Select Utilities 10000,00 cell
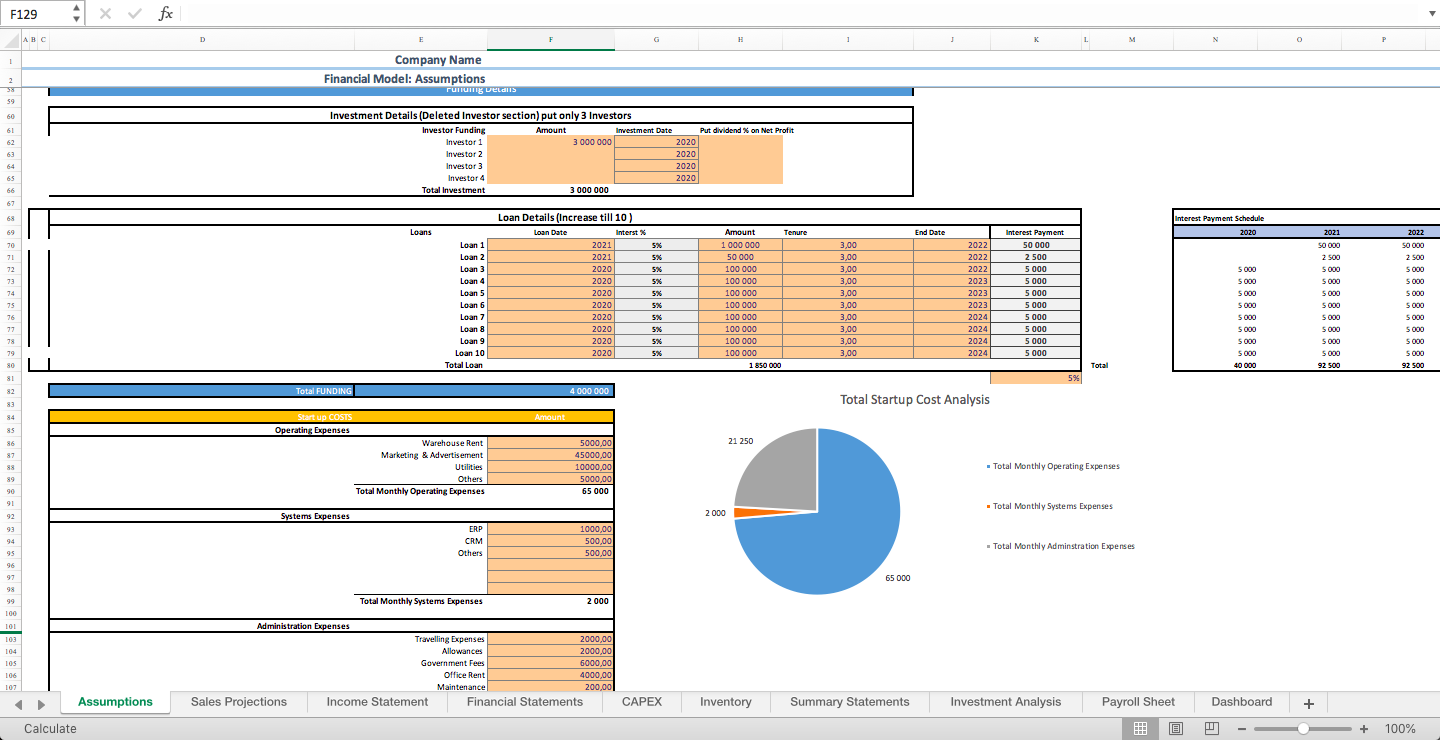1440x740 pixels. (x=551, y=467)
